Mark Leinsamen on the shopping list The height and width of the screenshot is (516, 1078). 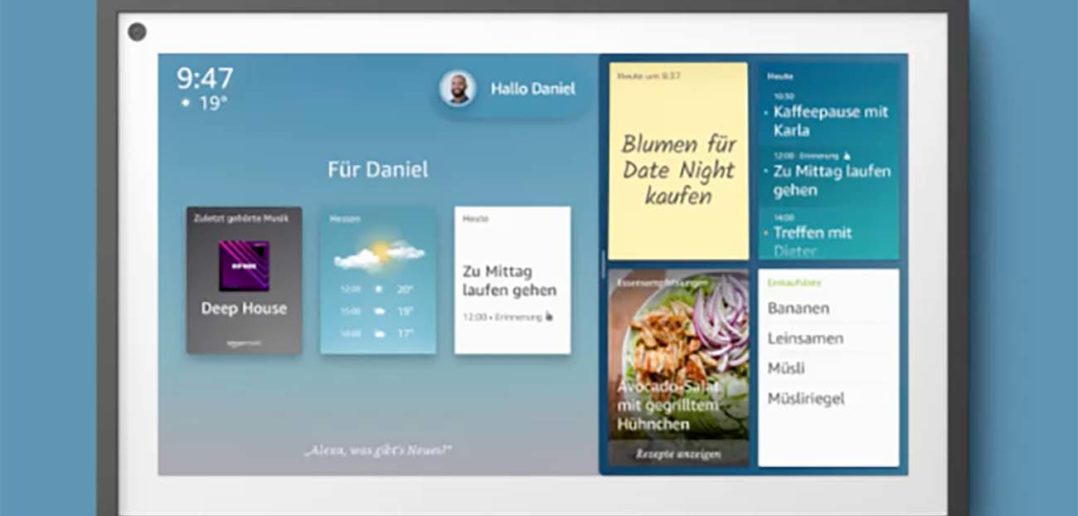point(805,338)
